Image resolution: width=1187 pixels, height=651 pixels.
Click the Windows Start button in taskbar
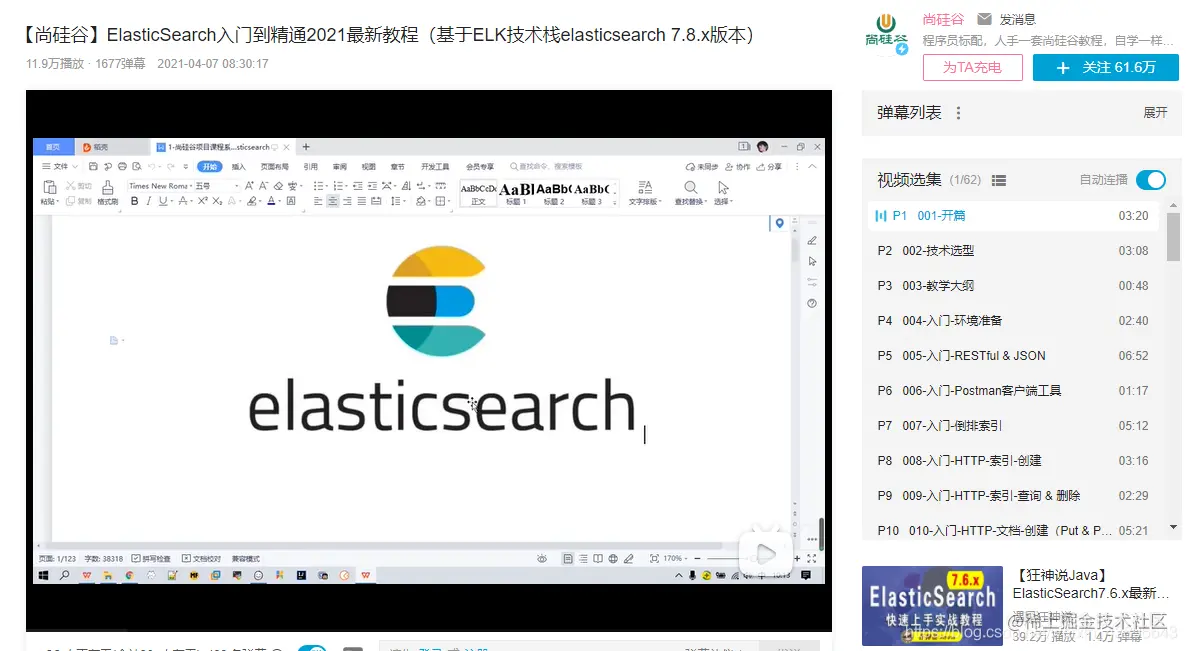point(44,576)
